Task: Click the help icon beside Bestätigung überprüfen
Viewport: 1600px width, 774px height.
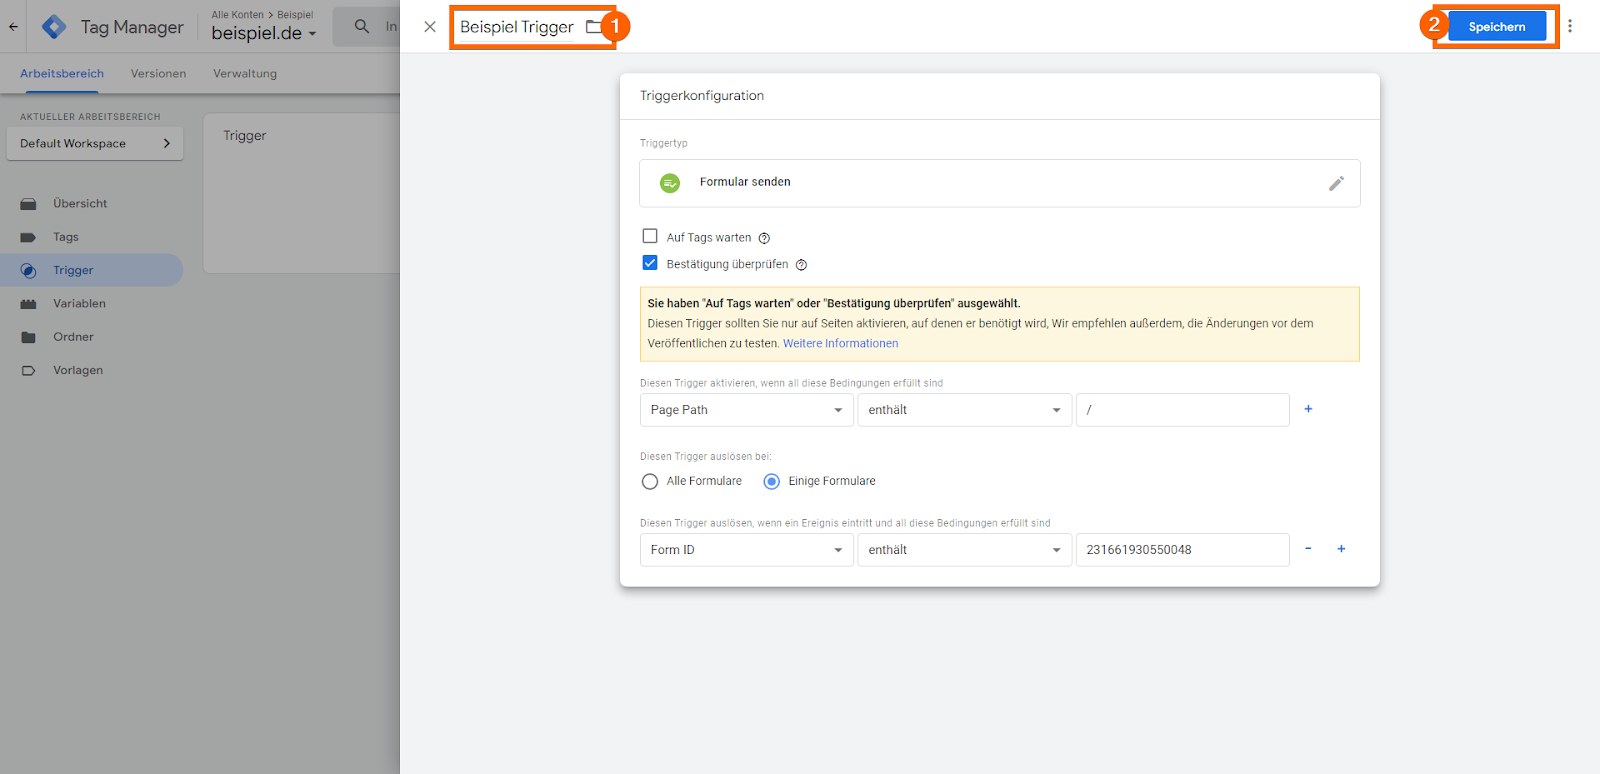Action: (x=801, y=265)
